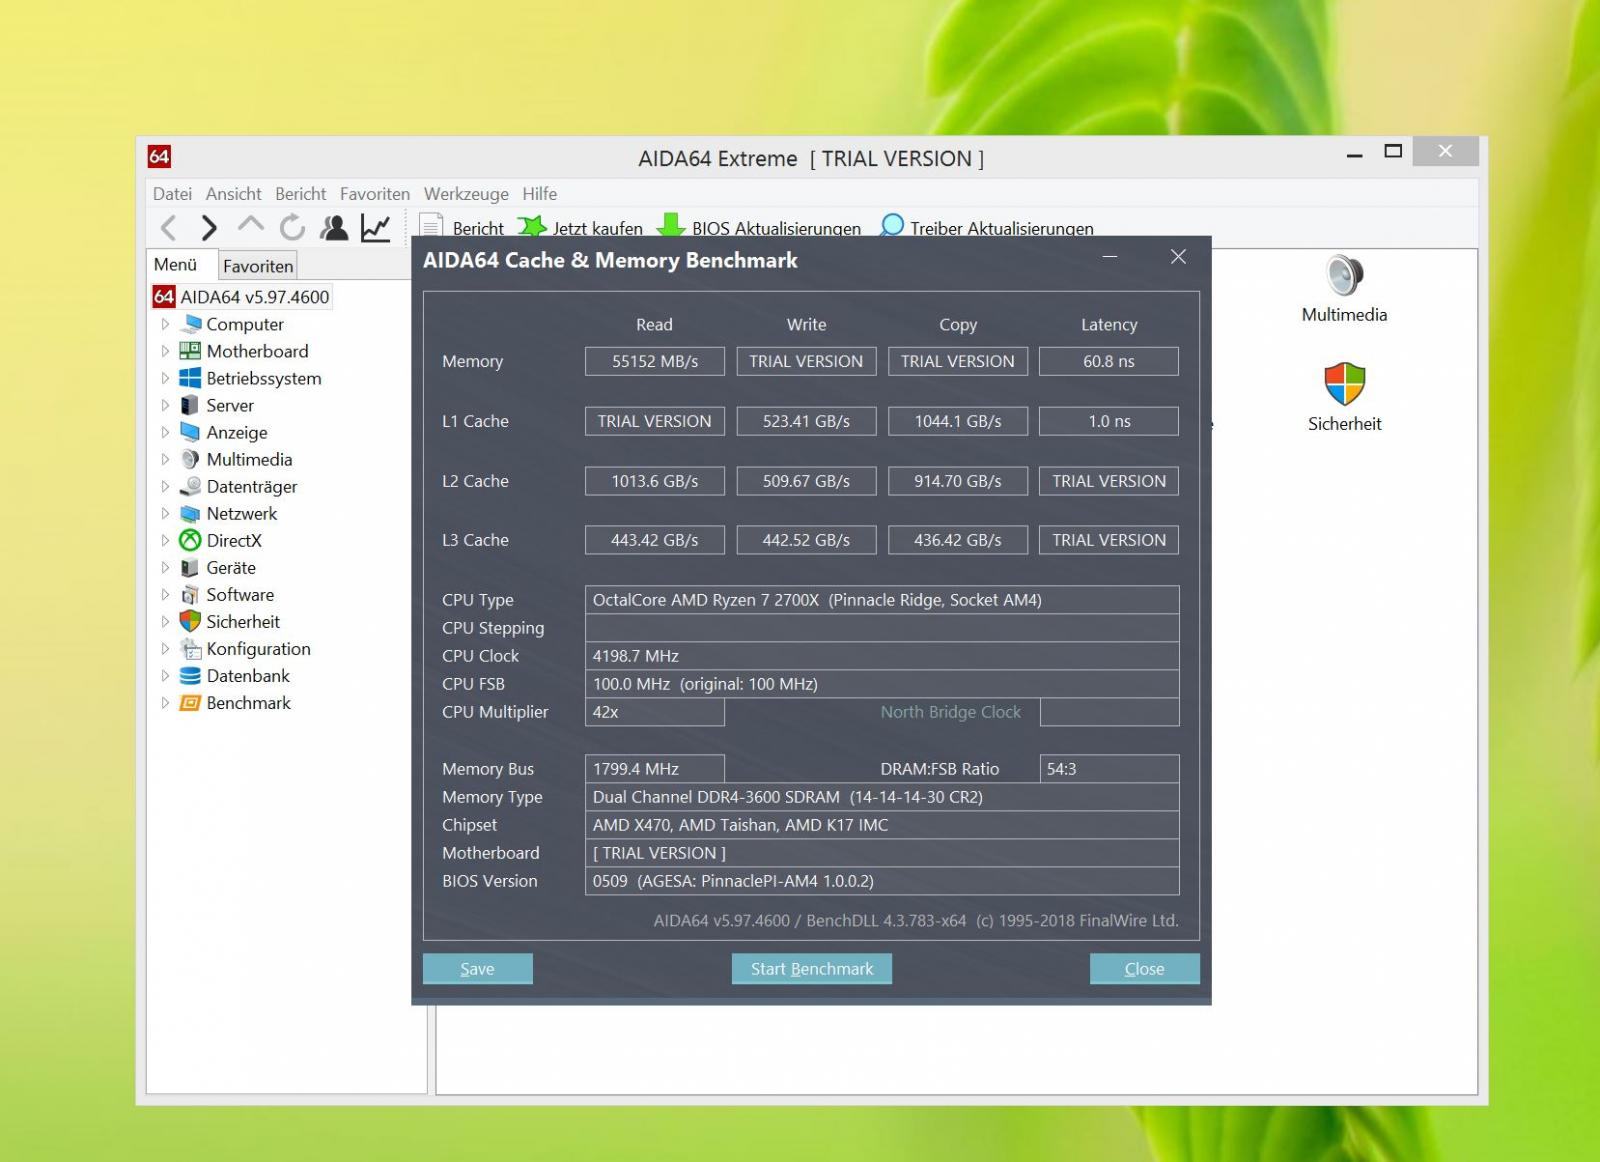Image resolution: width=1600 pixels, height=1162 pixels.
Task: Select the Konfiguration tree icon
Action: point(190,648)
